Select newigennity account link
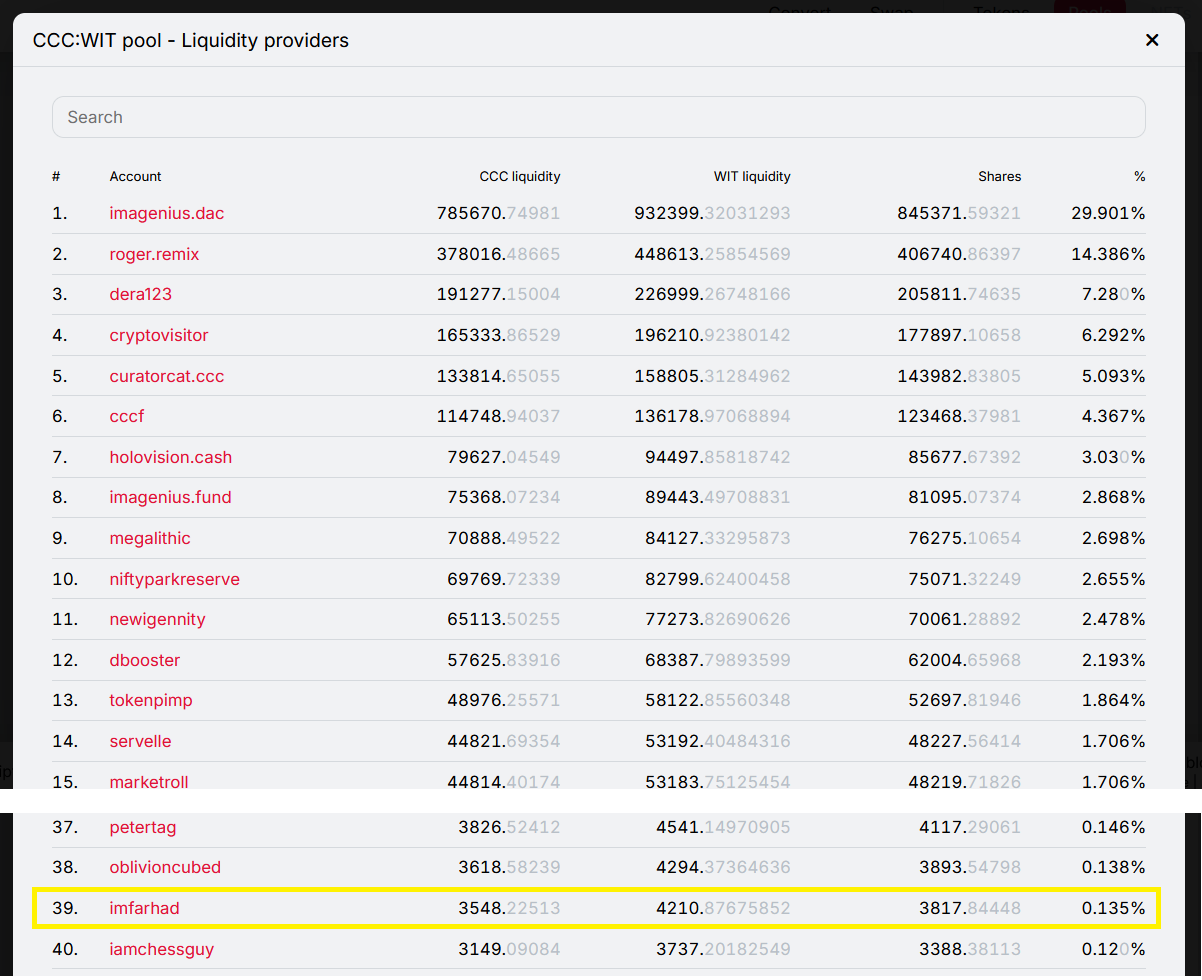 157,619
